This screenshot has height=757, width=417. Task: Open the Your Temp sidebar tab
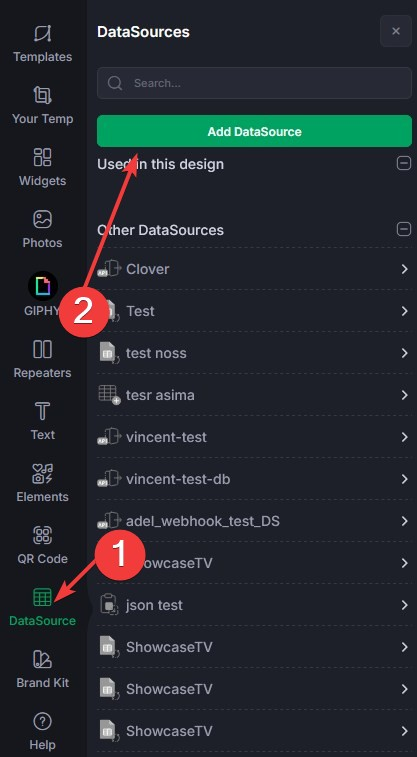pos(42,105)
